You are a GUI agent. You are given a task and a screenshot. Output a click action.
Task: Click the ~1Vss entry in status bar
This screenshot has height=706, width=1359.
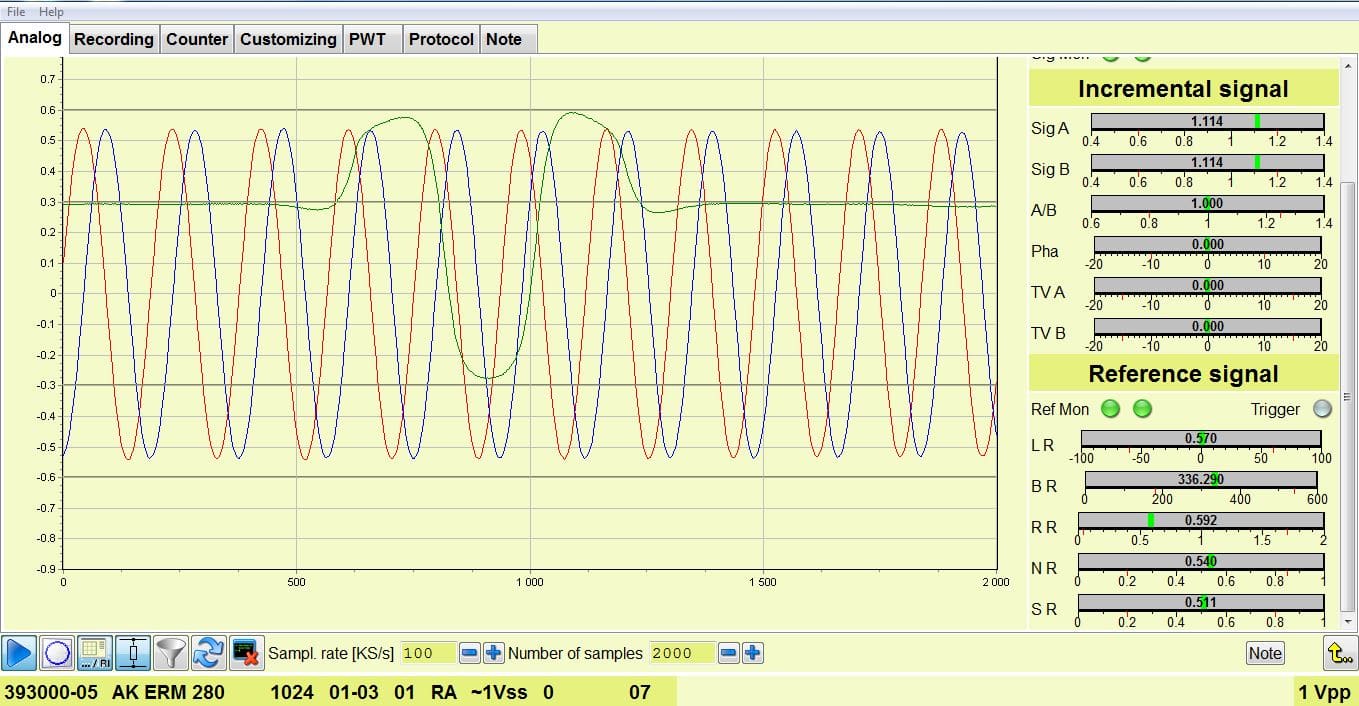(x=499, y=692)
